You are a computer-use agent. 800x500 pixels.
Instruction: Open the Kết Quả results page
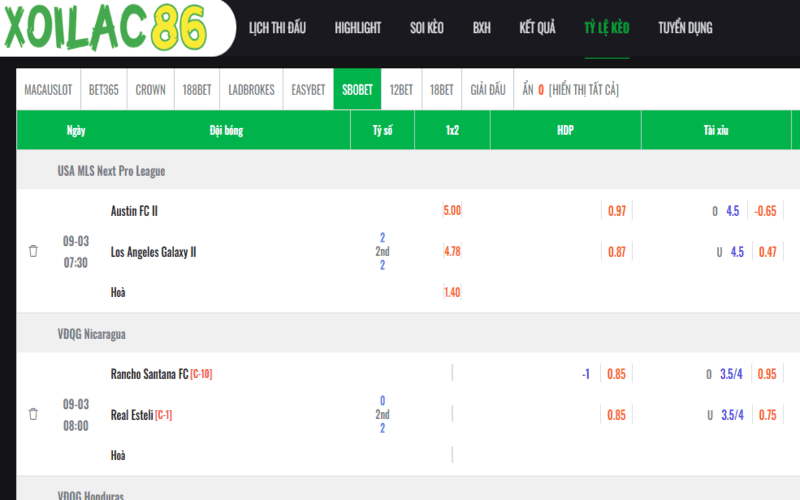(x=538, y=28)
